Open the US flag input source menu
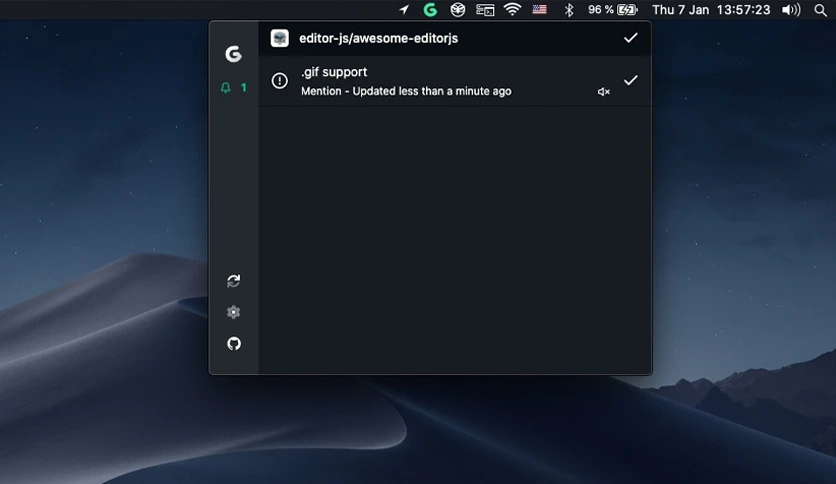836x484 pixels. pos(540,9)
